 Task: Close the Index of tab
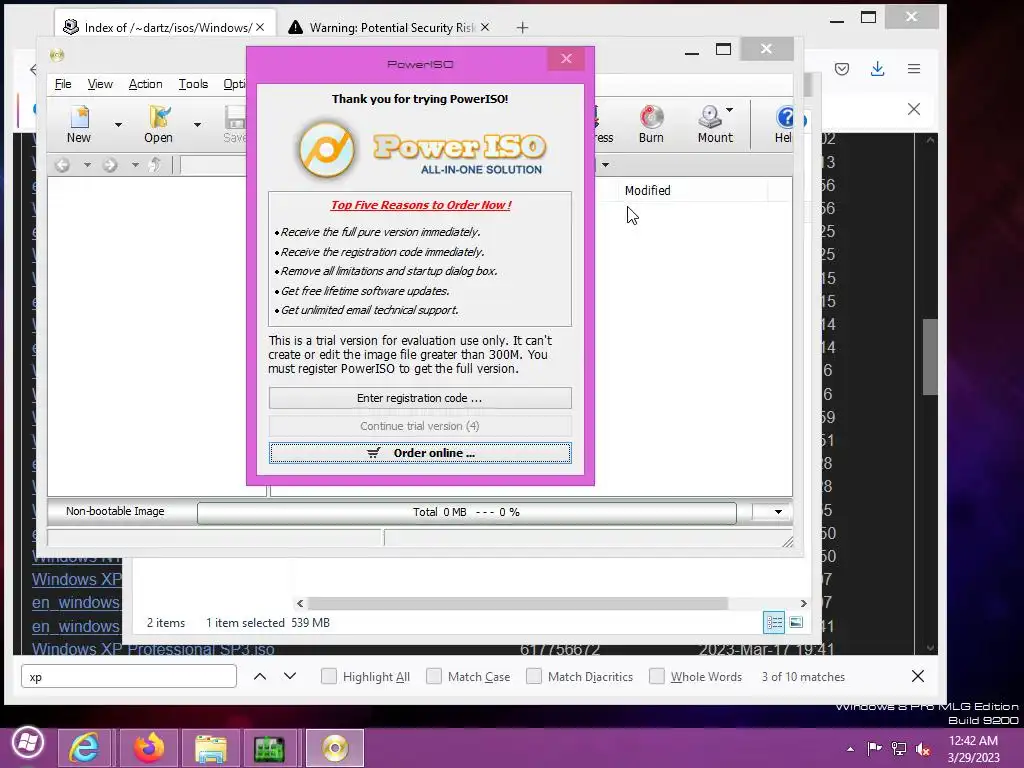(260, 27)
